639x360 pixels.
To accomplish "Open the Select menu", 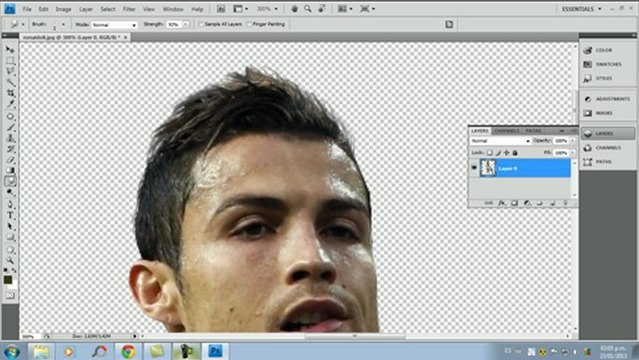I will (108, 9).
